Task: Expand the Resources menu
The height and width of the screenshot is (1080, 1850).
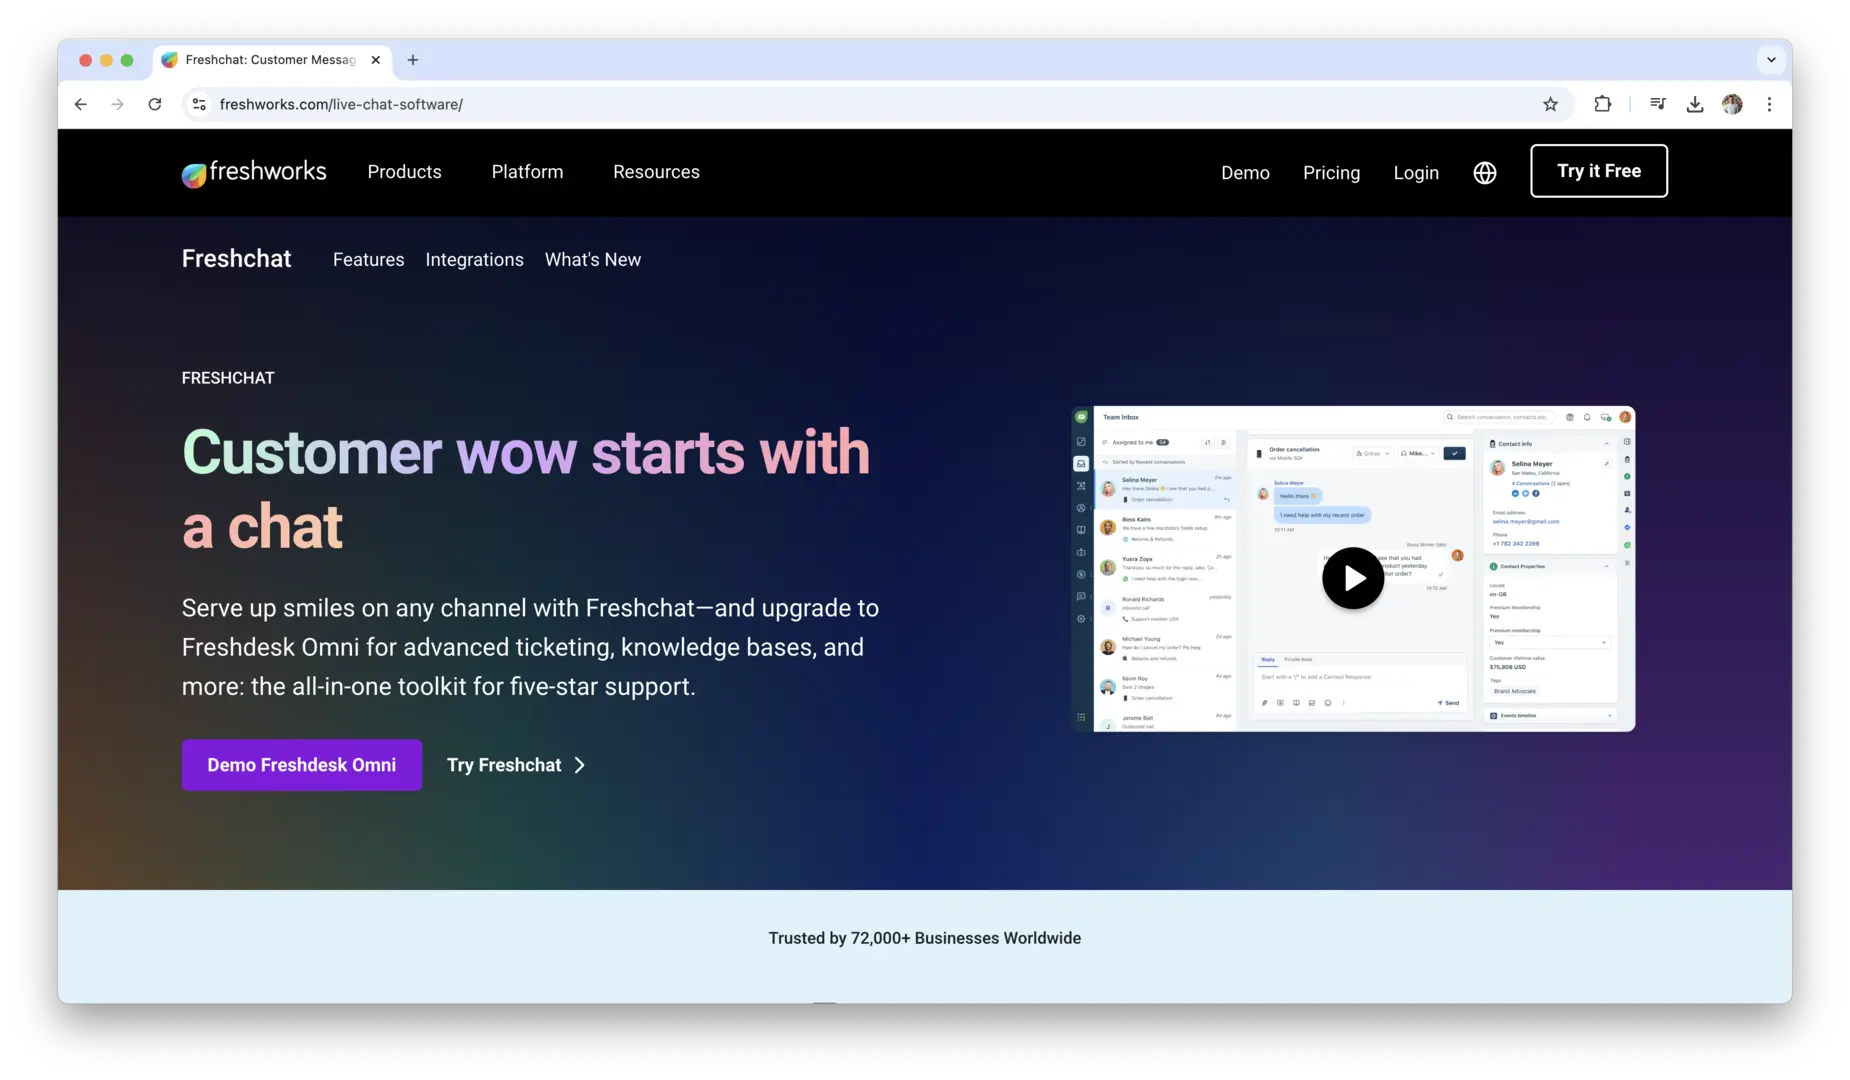Action: (656, 172)
